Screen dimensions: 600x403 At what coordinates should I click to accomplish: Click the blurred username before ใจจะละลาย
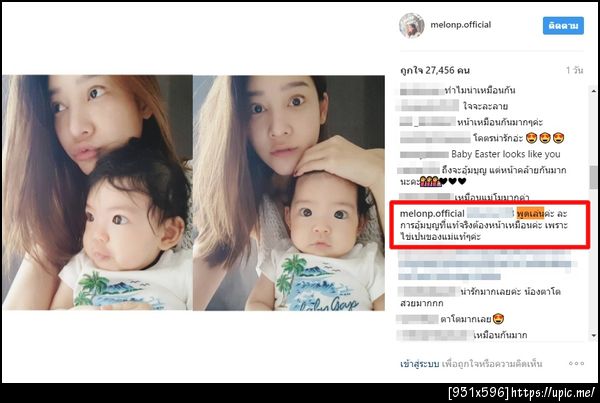[x=429, y=105]
